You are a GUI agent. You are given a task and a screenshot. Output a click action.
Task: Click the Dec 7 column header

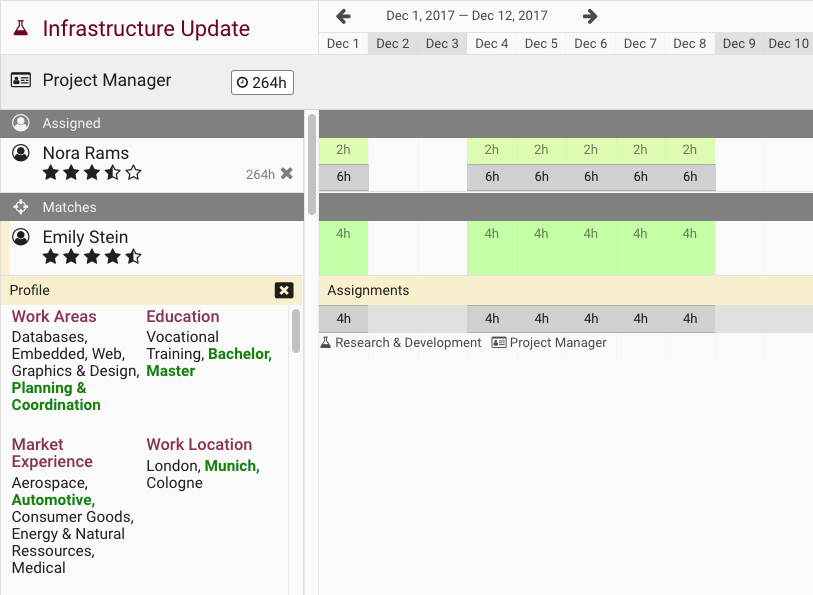pos(640,44)
